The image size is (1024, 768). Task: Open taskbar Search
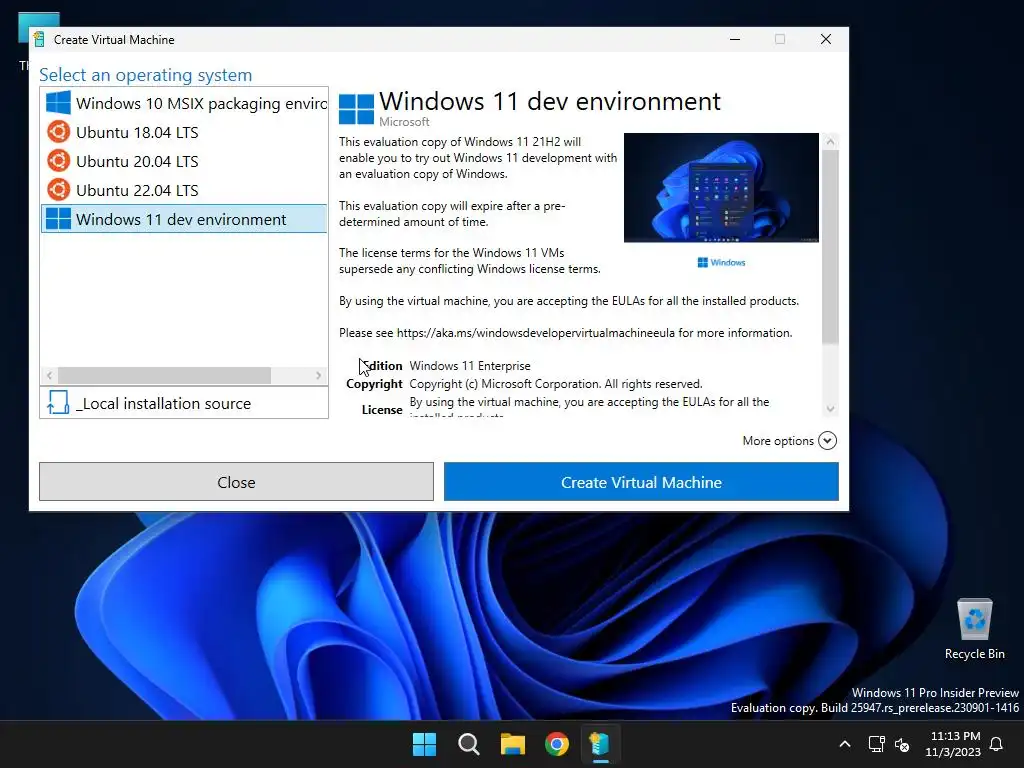(468, 744)
